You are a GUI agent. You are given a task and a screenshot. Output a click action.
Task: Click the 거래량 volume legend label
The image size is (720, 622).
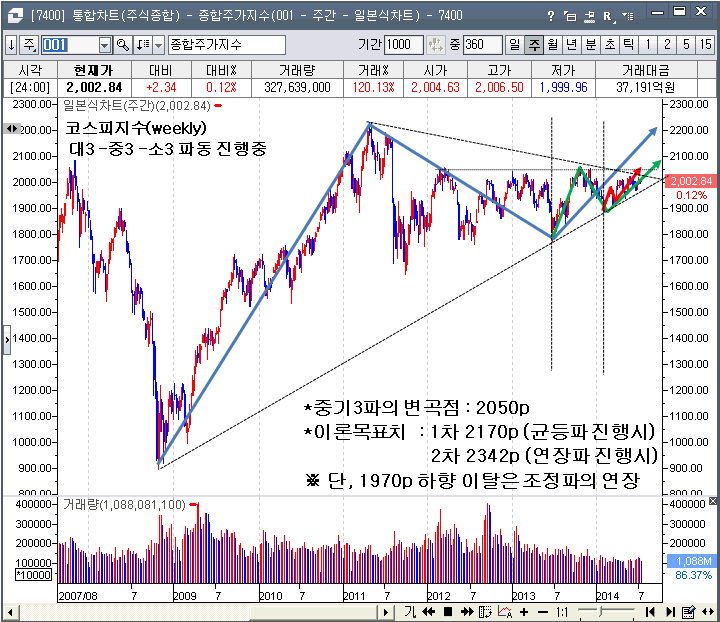coord(124,505)
